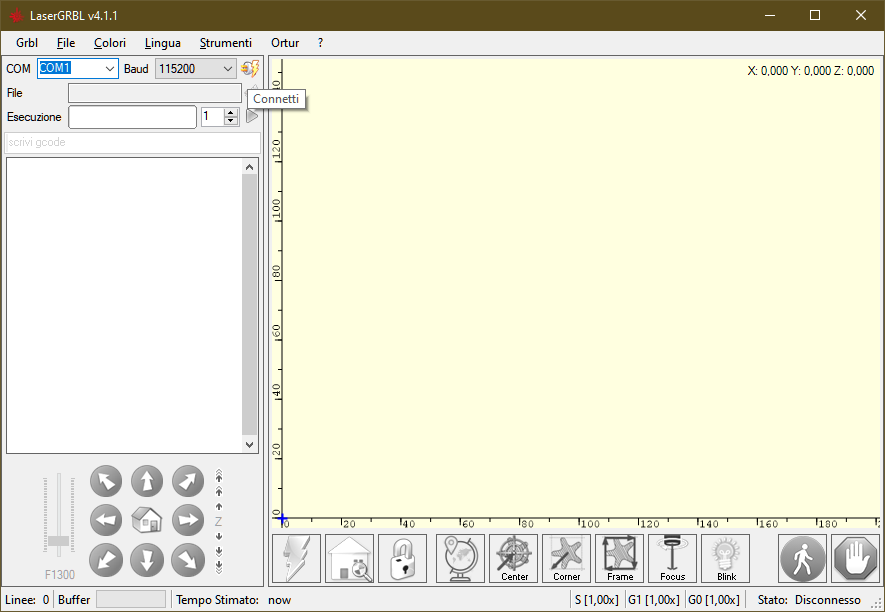
Task: Click the Center button
Action: coord(514,558)
